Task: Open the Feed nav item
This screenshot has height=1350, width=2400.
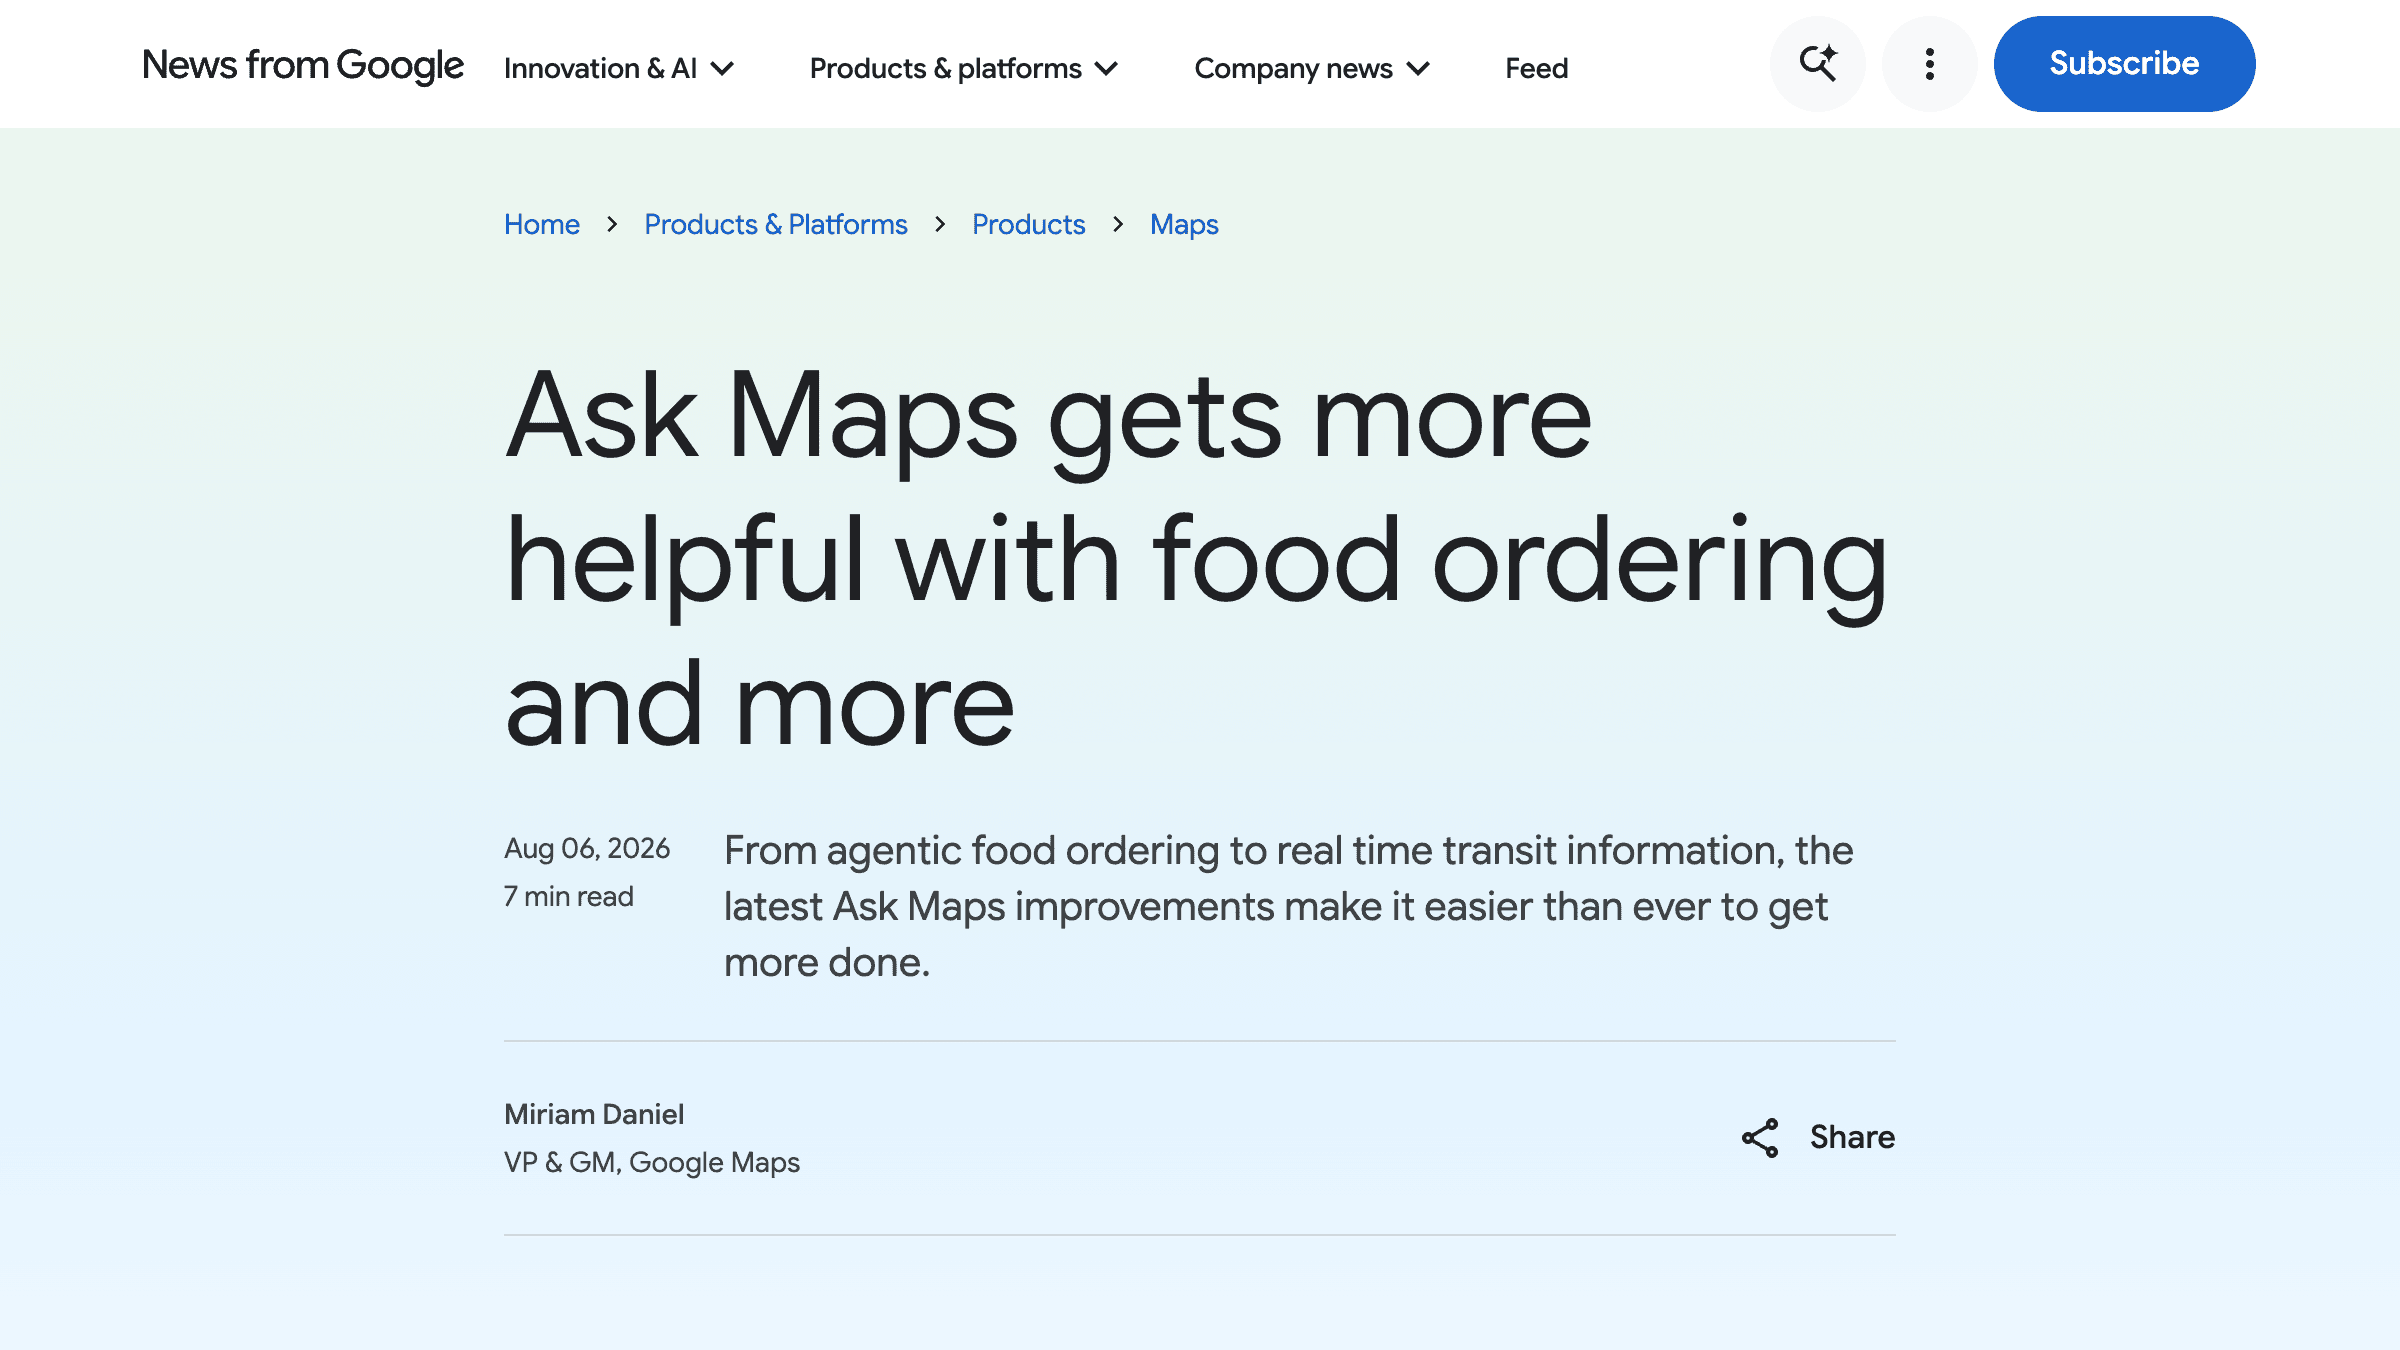Action: click(x=1536, y=68)
